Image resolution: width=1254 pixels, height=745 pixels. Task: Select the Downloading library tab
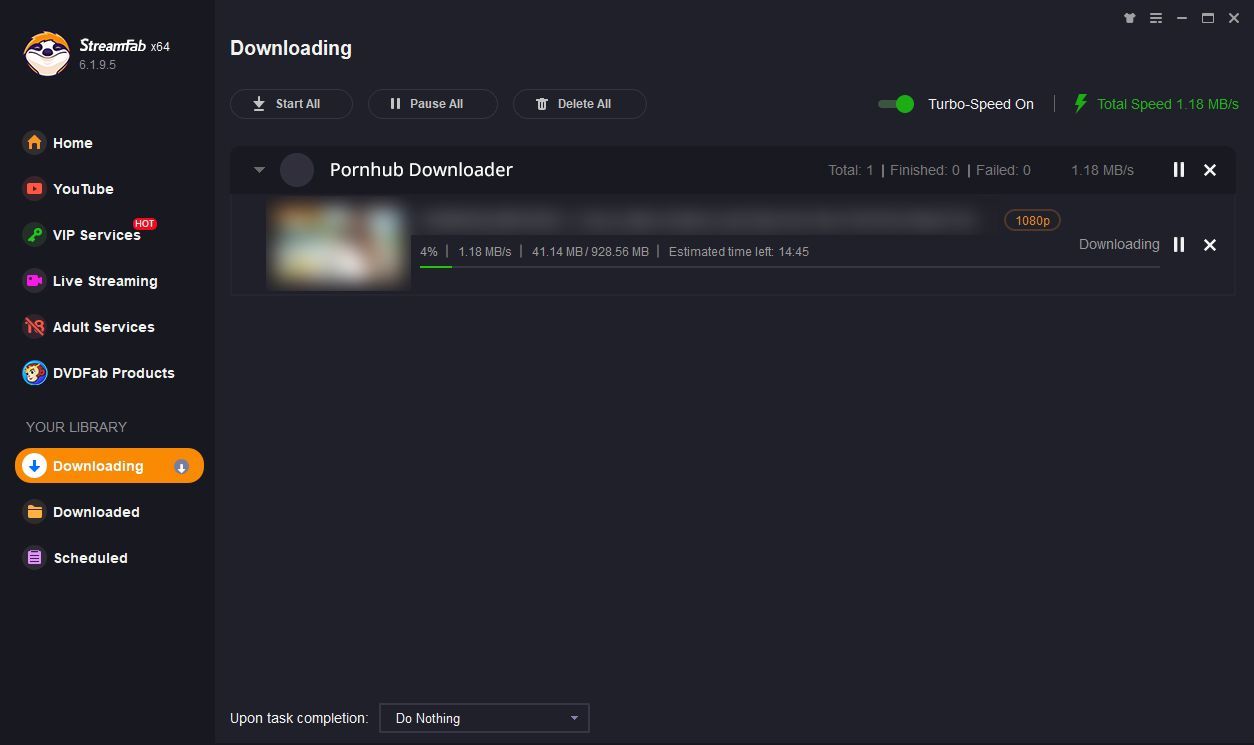click(x=109, y=466)
